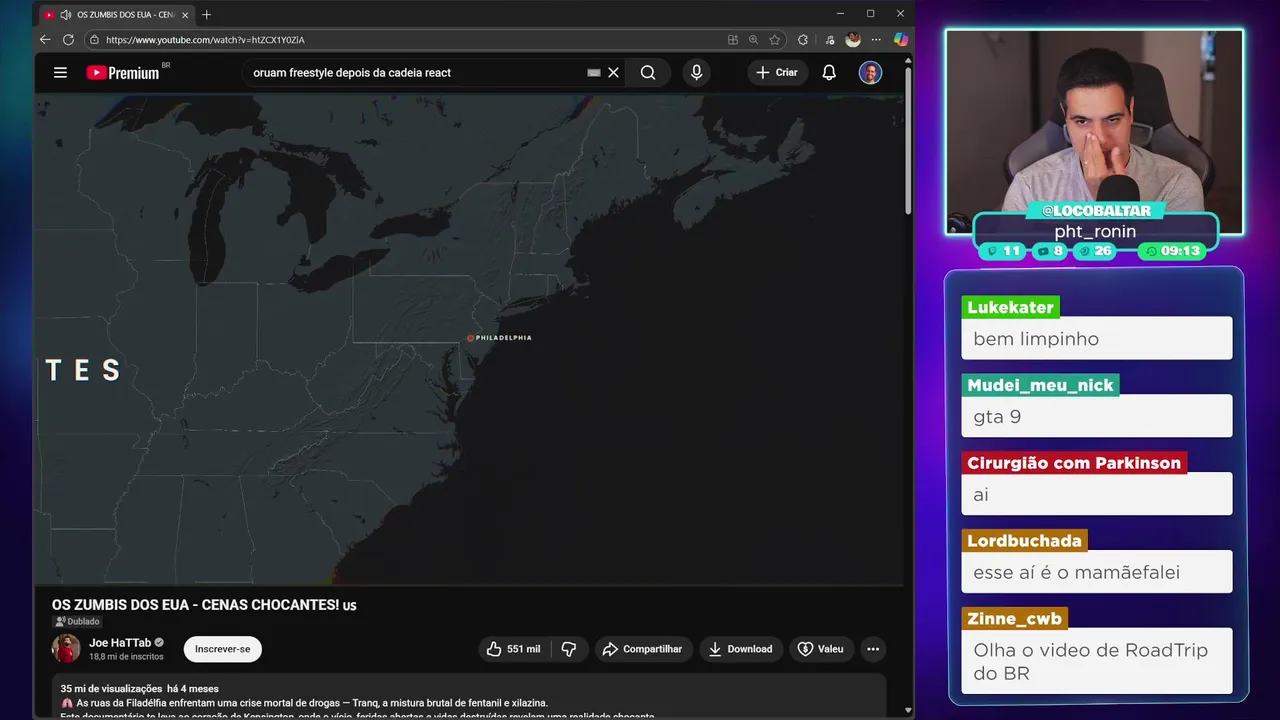This screenshot has height=720, width=1280.
Task: Like the video with 551 mil
Action: (514, 649)
